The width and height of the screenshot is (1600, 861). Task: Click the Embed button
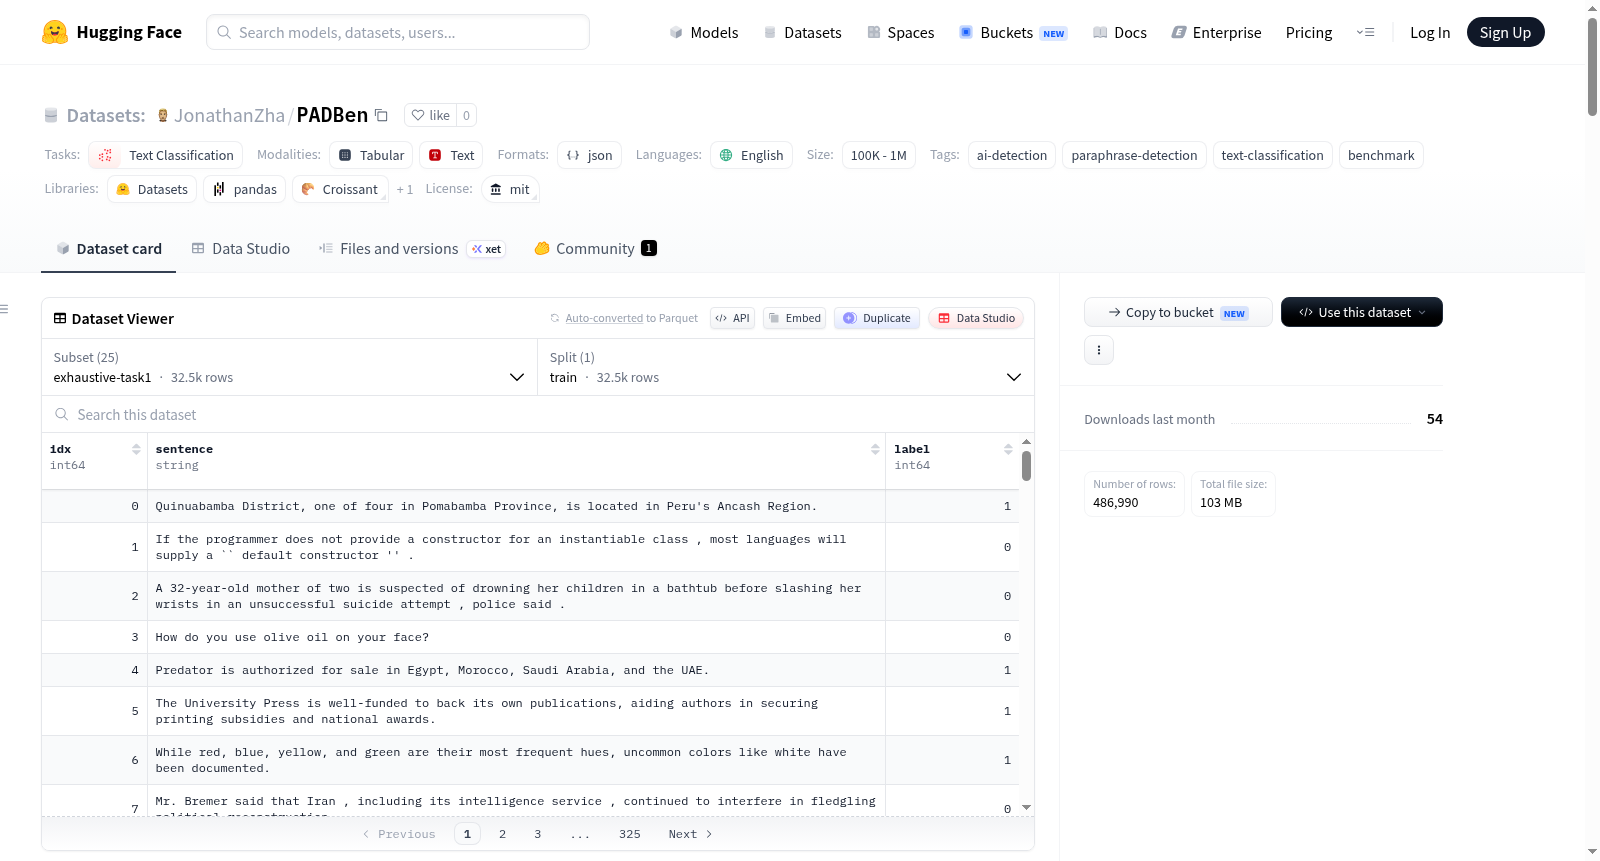[794, 318]
